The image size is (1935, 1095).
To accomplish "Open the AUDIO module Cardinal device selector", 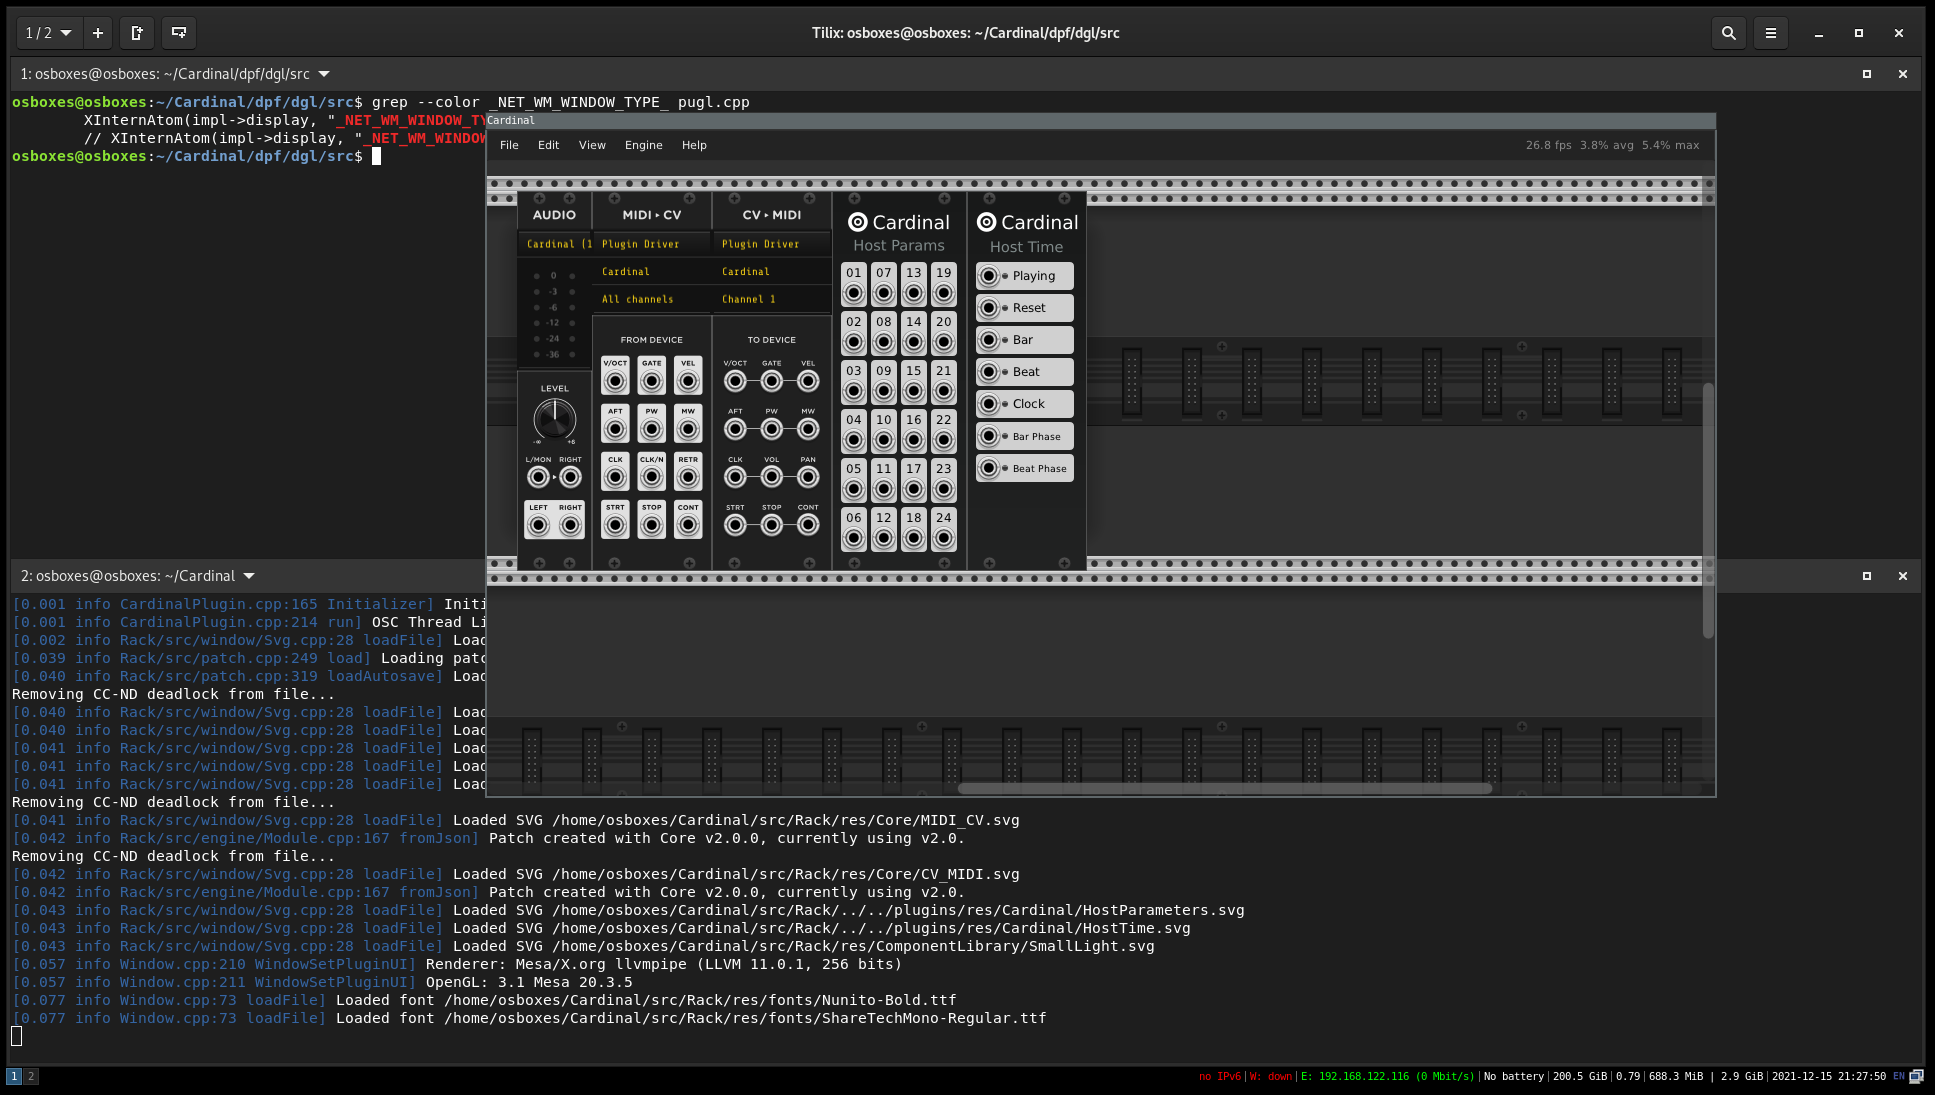I will coord(555,244).
